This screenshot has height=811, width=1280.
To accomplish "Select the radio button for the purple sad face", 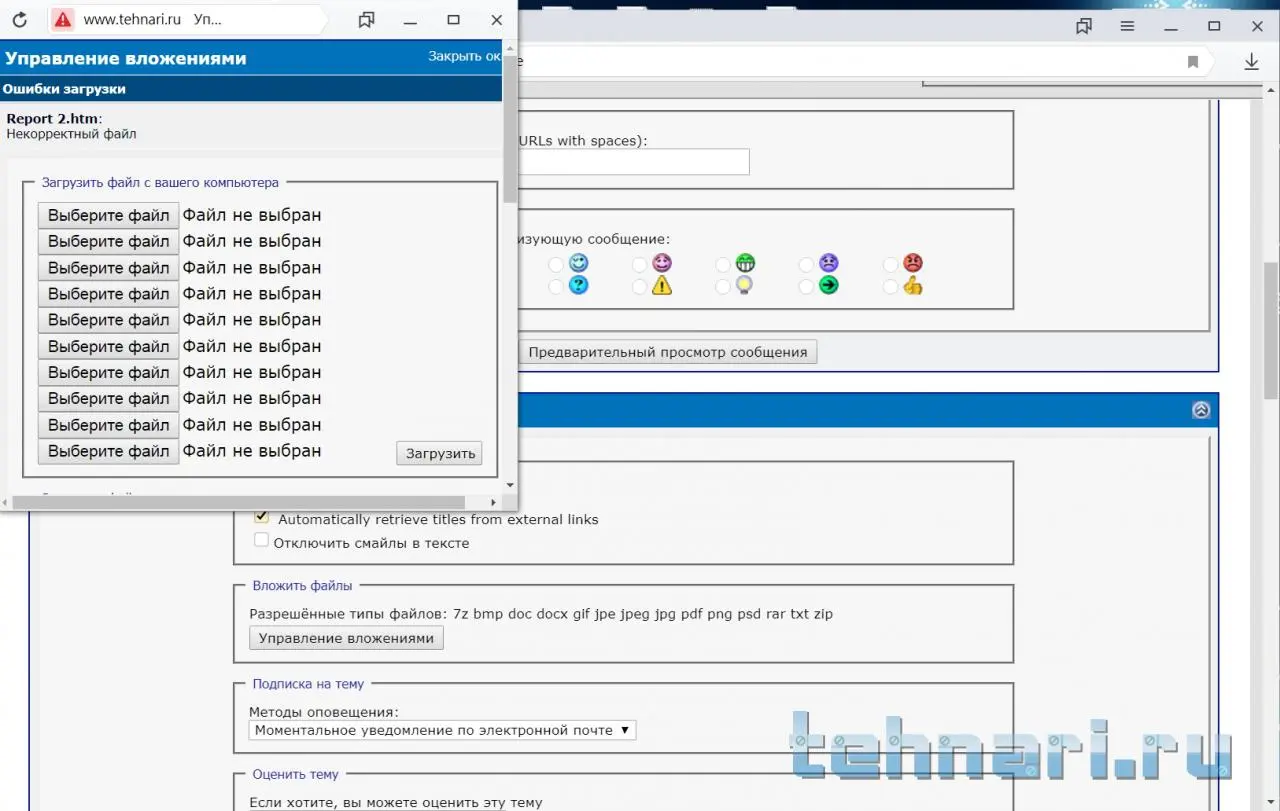I will pyautogui.click(x=806, y=265).
